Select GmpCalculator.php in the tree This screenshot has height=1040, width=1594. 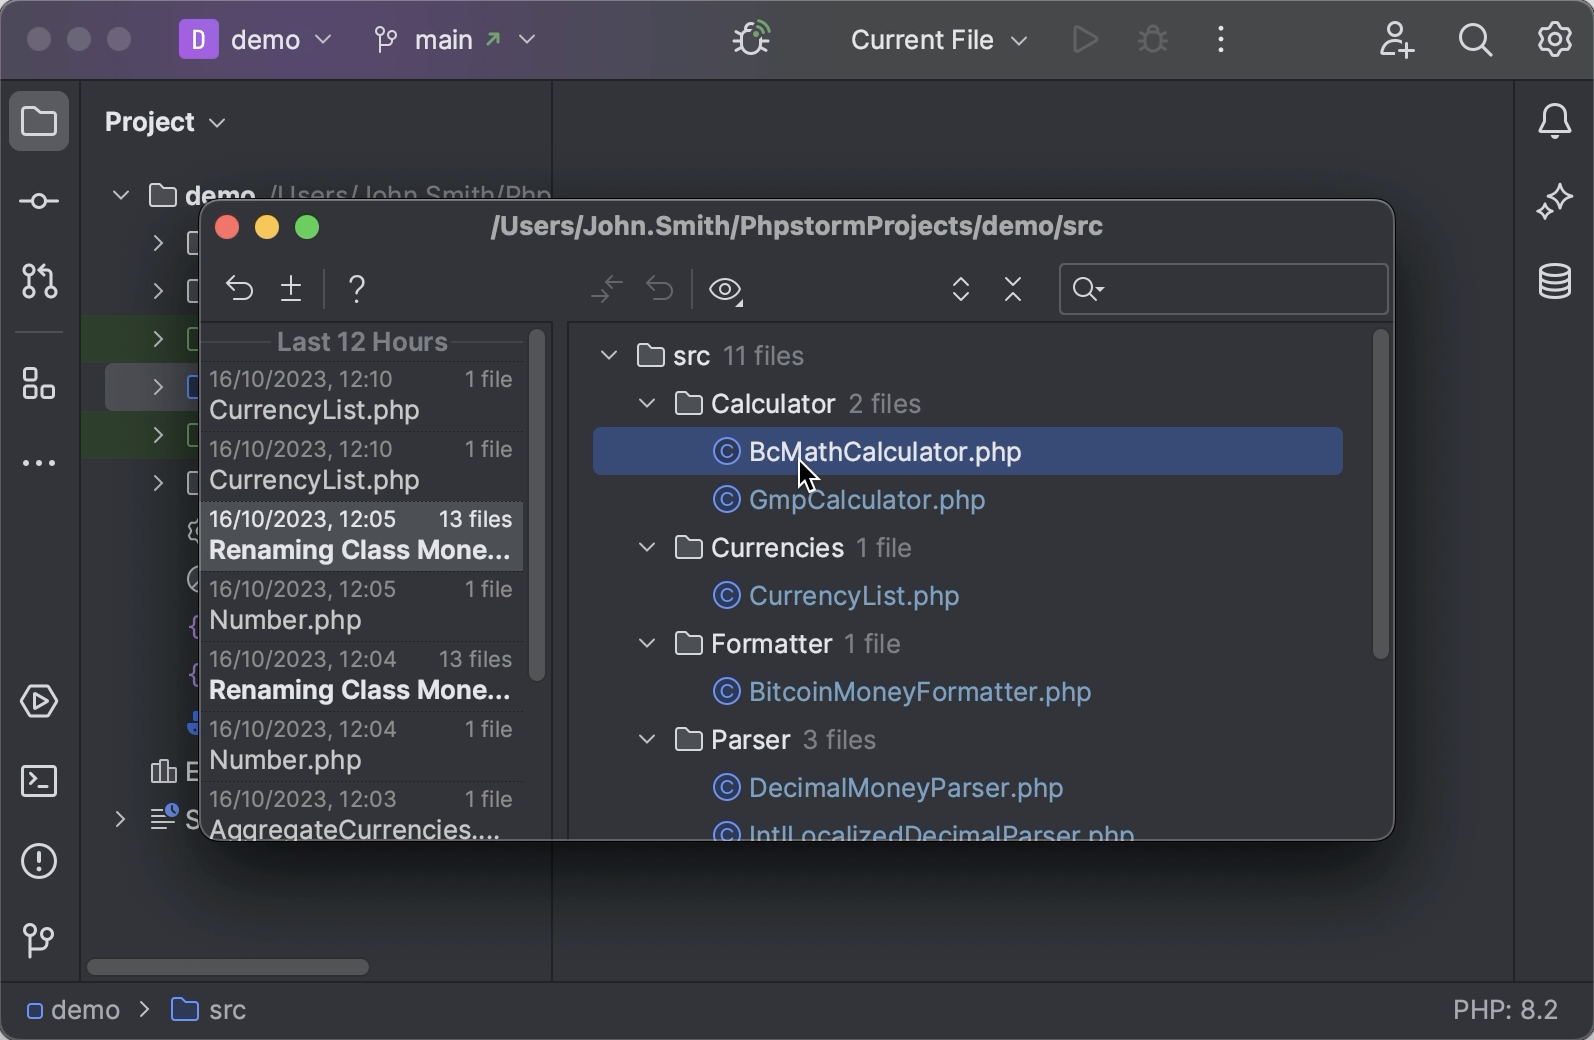point(866,500)
